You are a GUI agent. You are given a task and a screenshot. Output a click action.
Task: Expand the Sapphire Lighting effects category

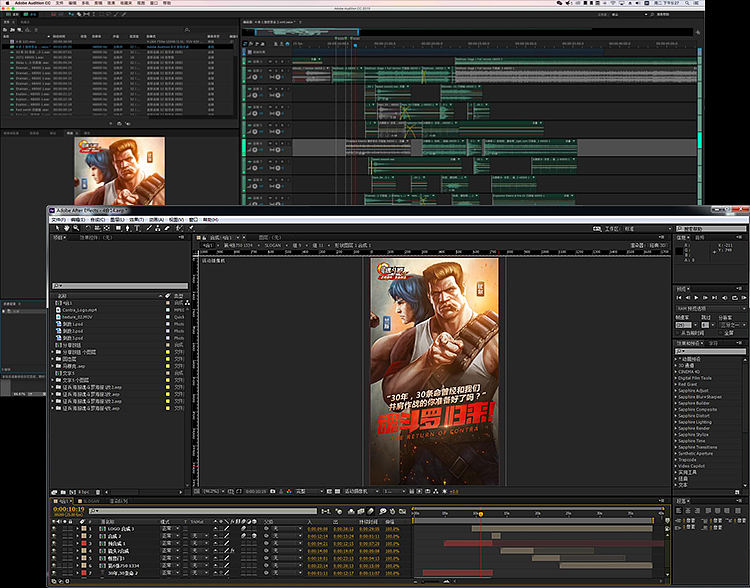[675, 422]
